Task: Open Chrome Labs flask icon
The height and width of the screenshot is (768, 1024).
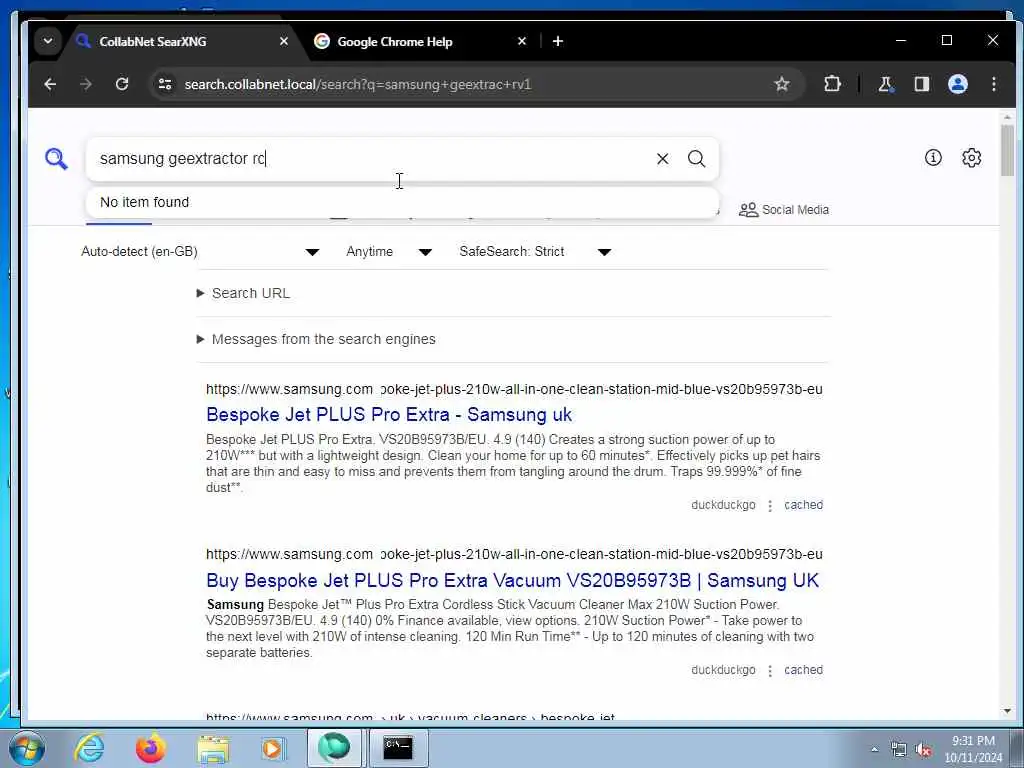Action: point(885,84)
